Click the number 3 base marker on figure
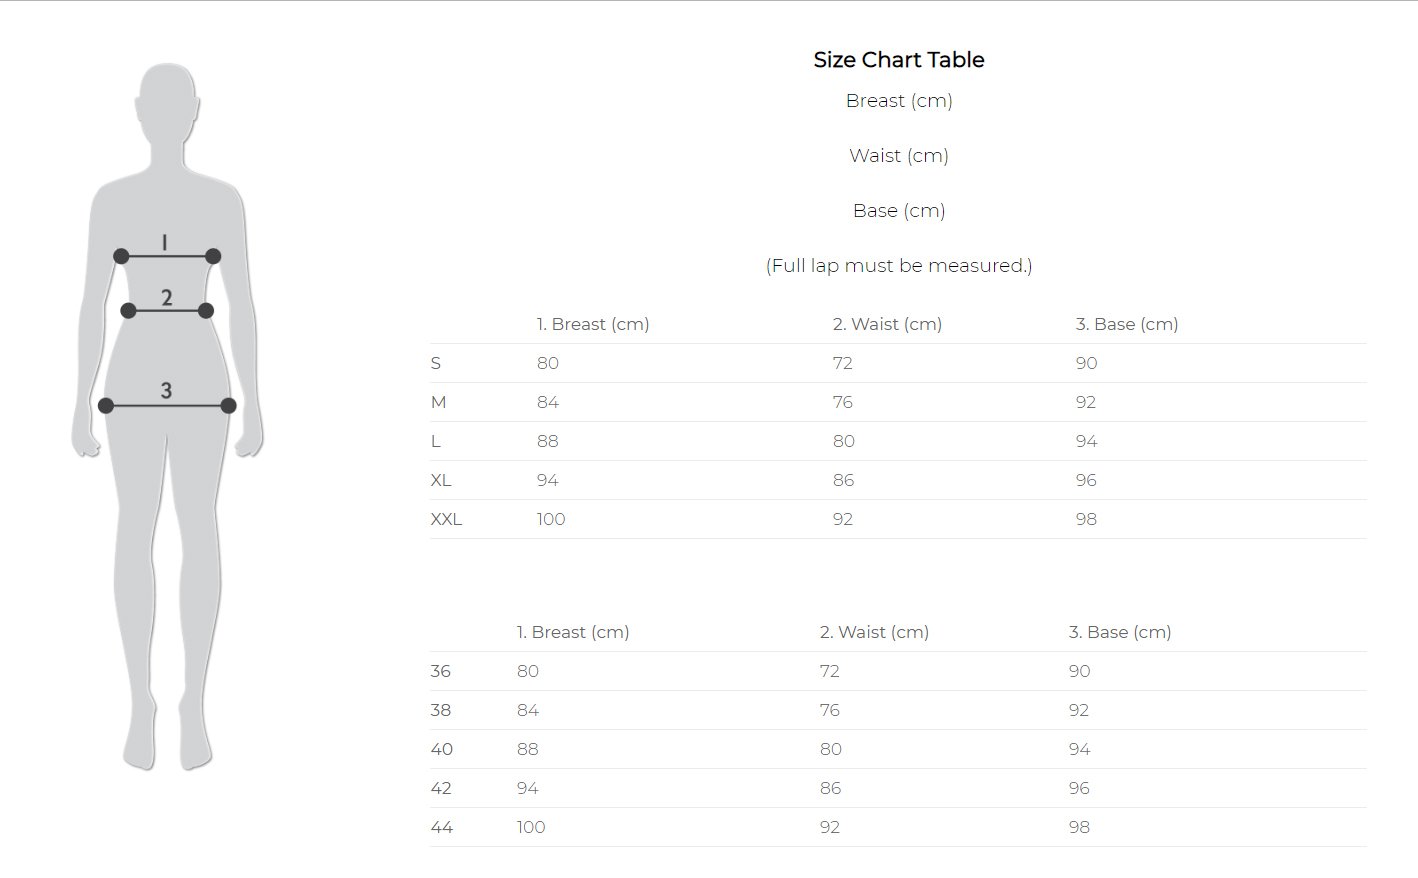Image resolution: width=1418 pixels, height=878 pixels. click(166, 391)
